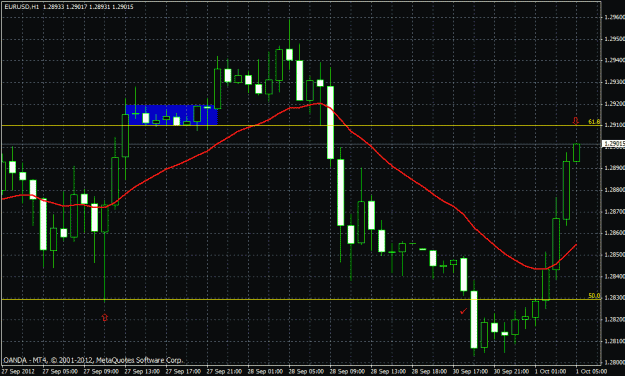625x376 pixels.
Task: Click the 1.29500 price axis label
Action: pos(614,39)
